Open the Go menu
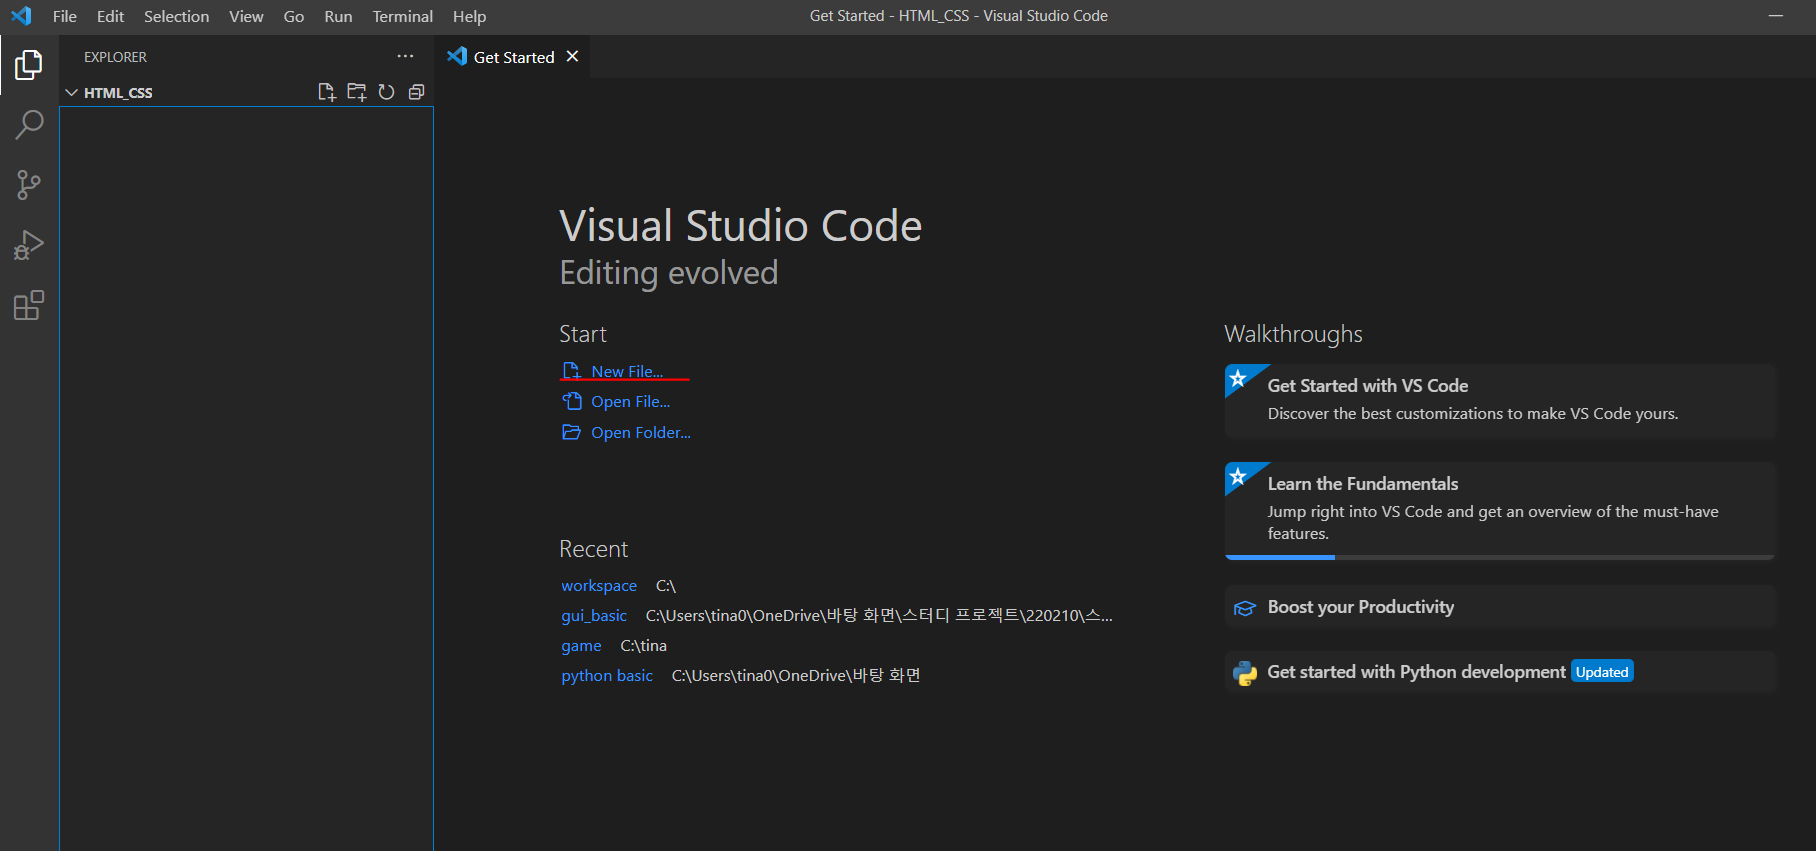 (294, 16)
